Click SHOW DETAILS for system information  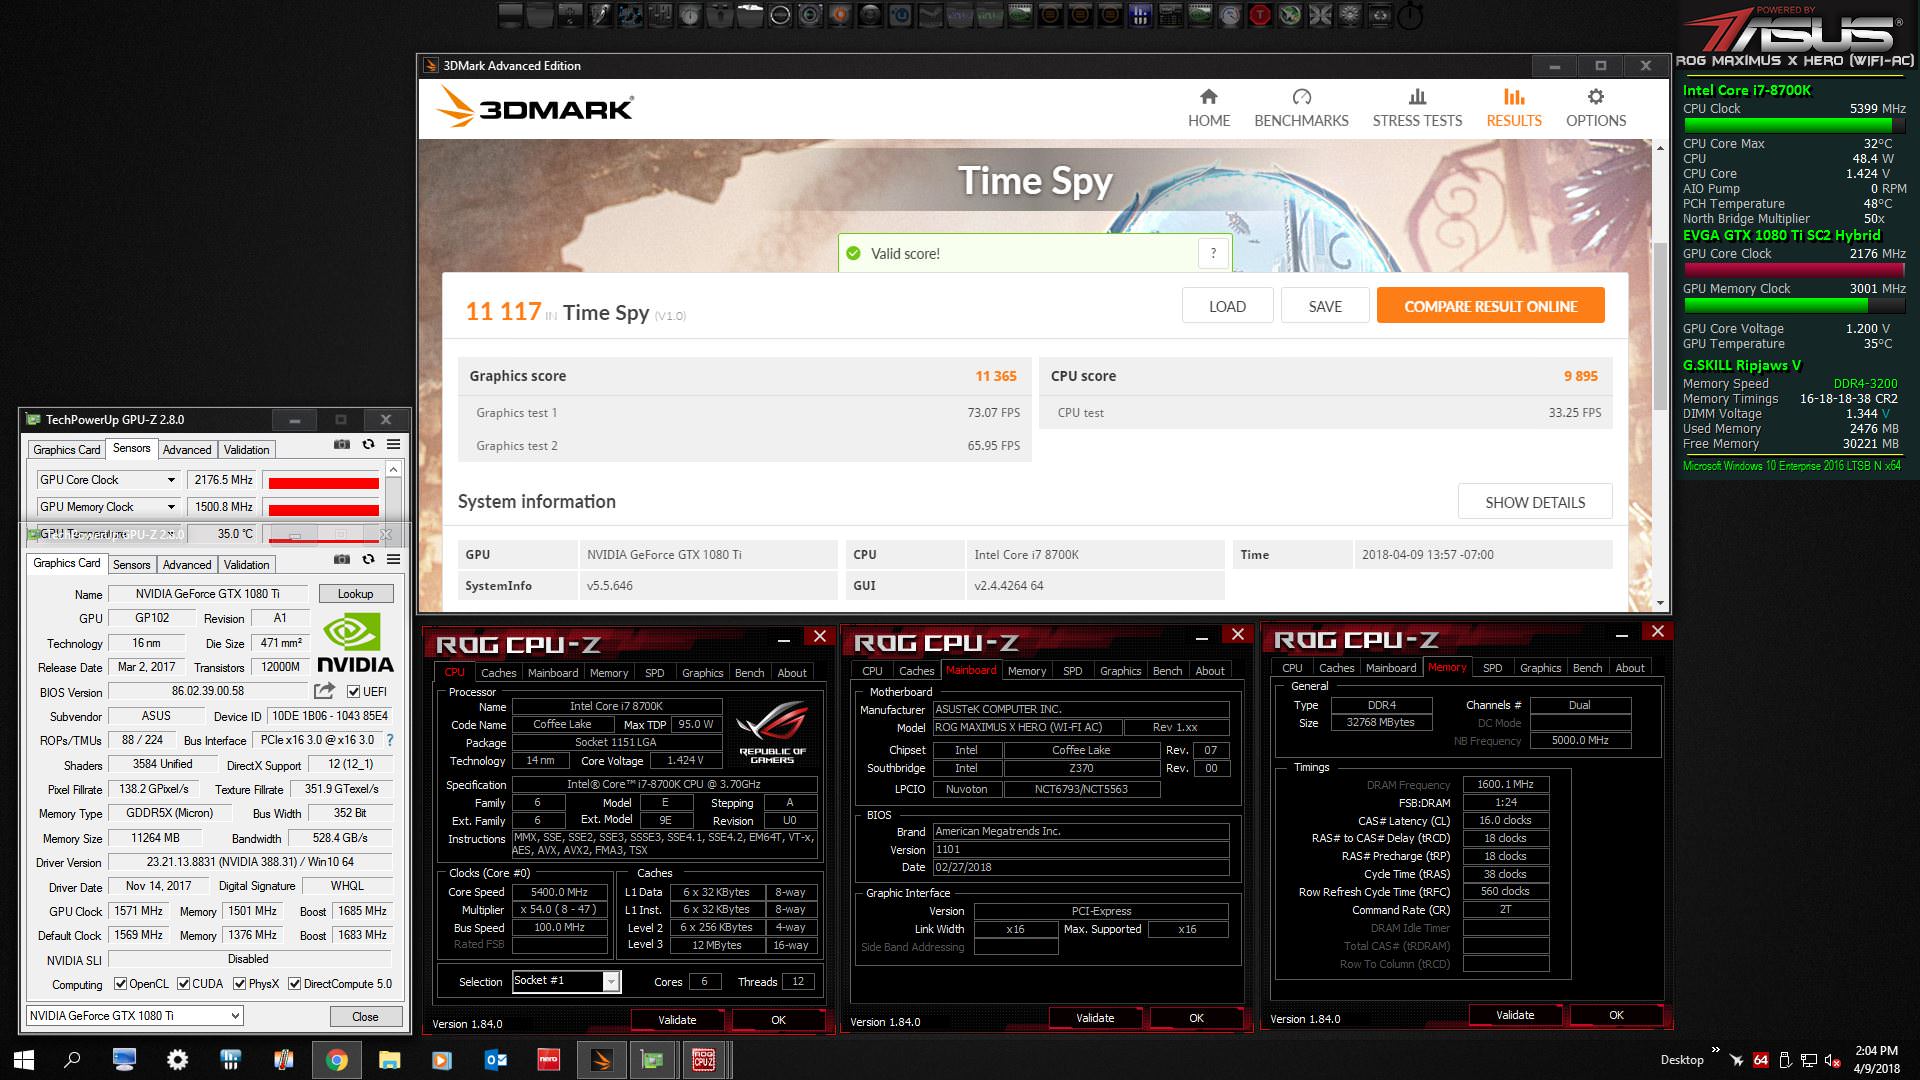coord(1535,502)
